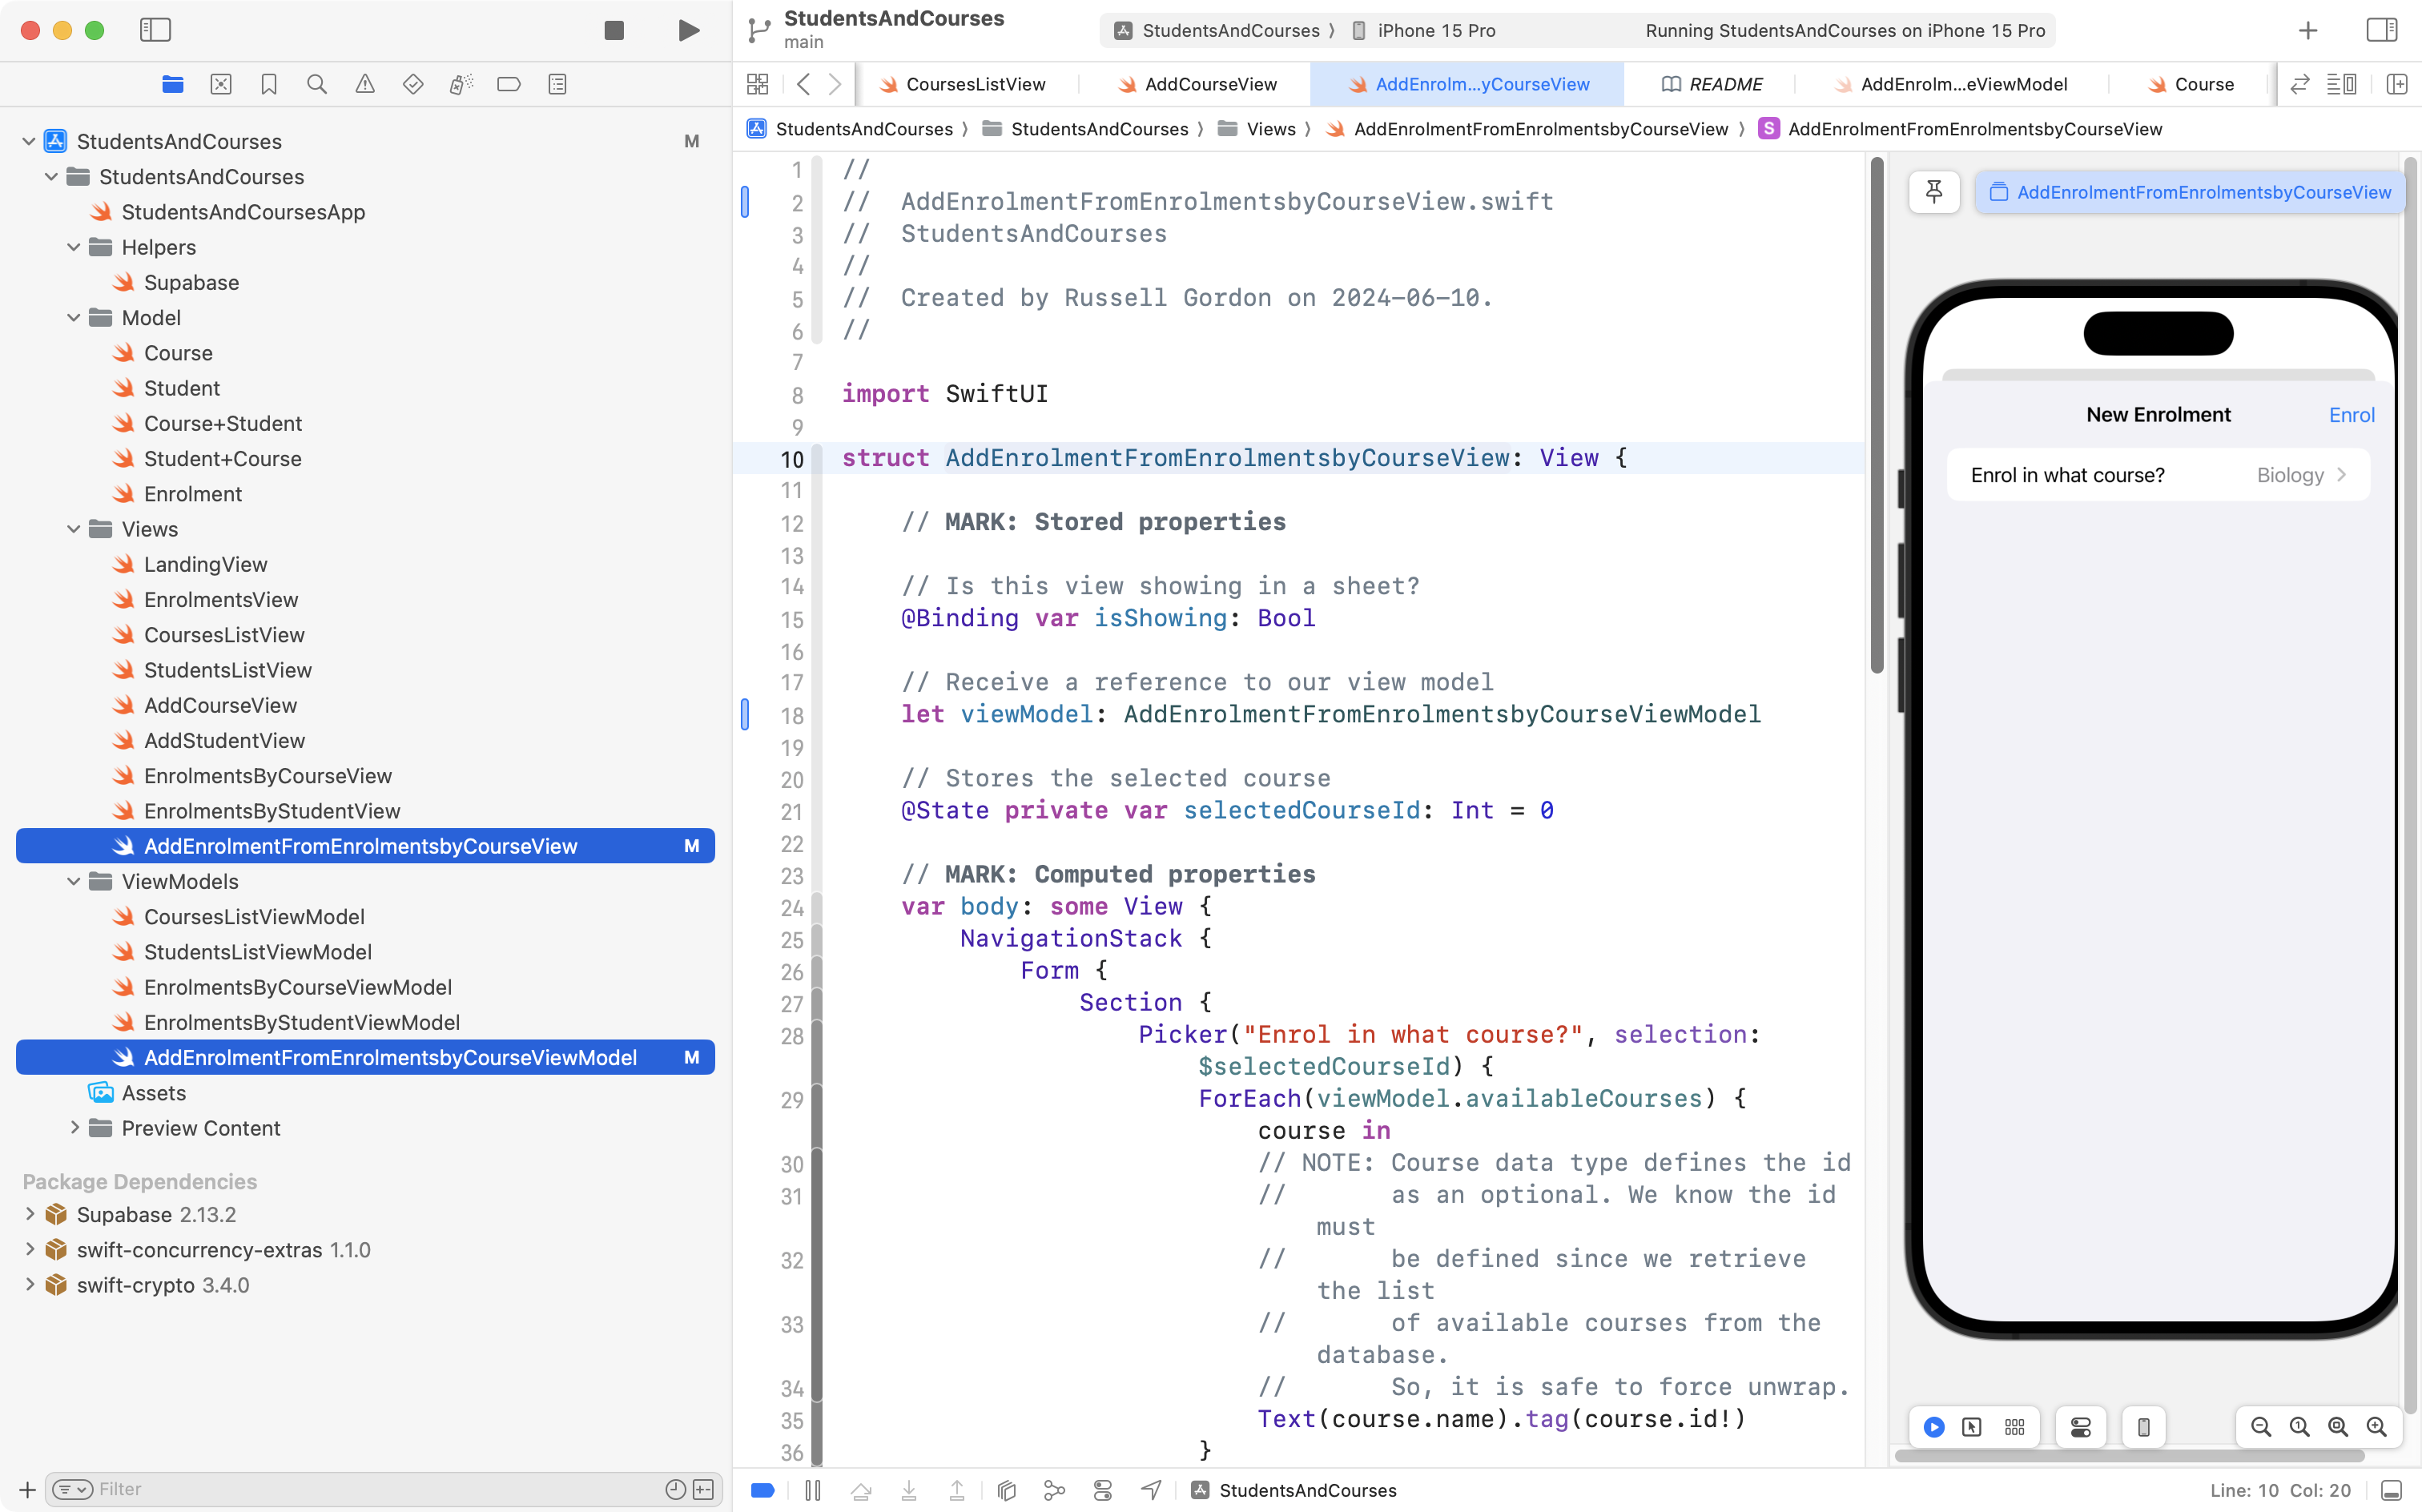Start Live preview mode in the canvas
The image size is (2422, 1512).
(x=1933, y=1427)
